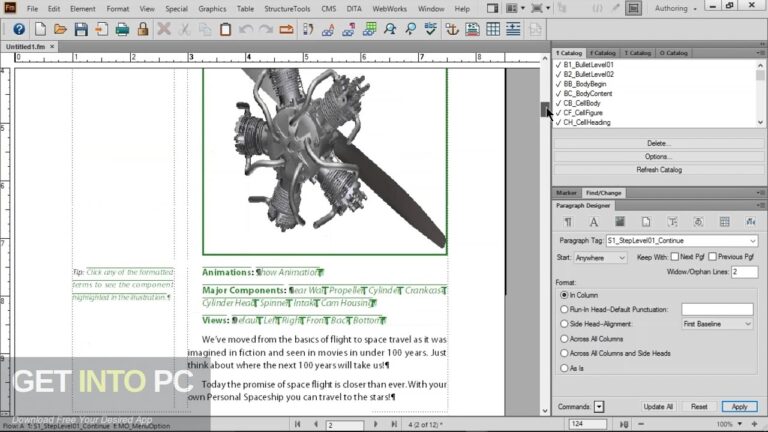Click the catalog list vertical scrollbar thumb

click(x=760, y=75)
